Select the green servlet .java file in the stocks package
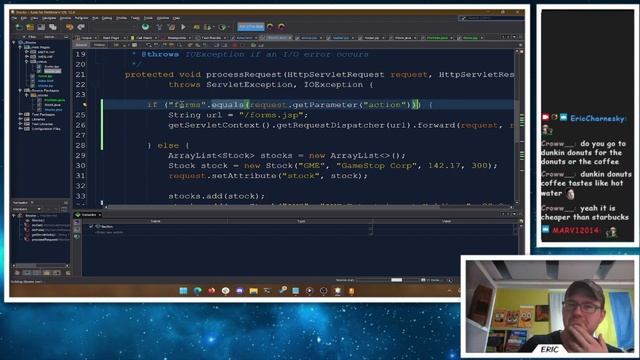Screen dimensions: 640x360 [54, 100]
